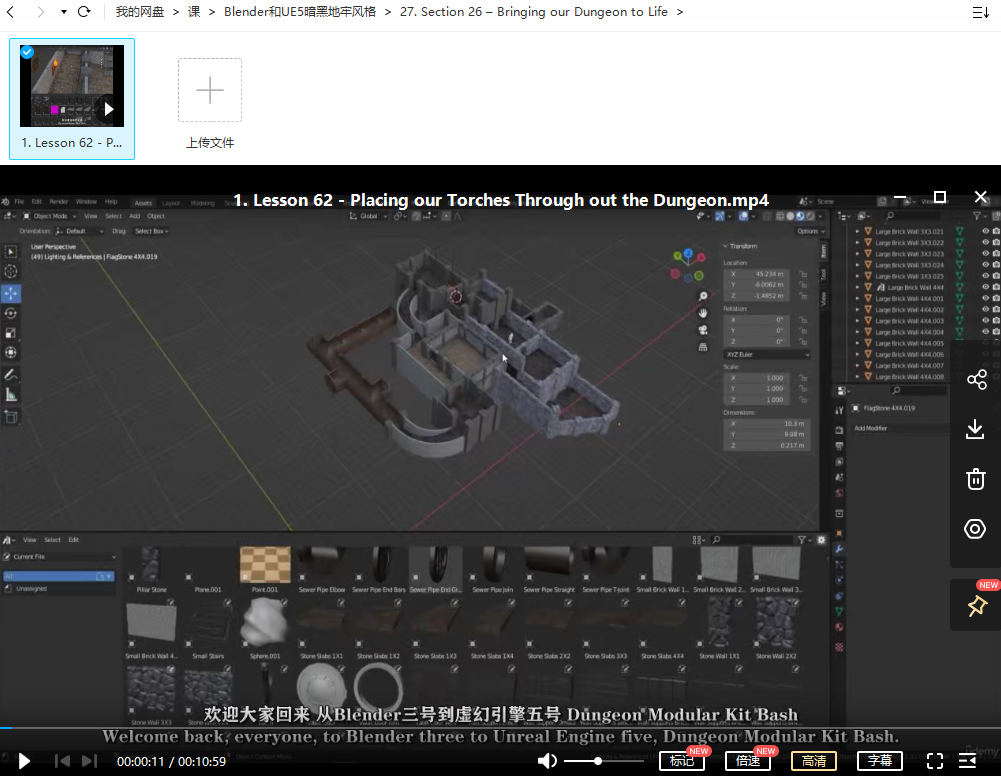Screen dimensions: 1001x776
Task: Download the video using the download icon
Action: pyautogui.click(x=976, y=429)
